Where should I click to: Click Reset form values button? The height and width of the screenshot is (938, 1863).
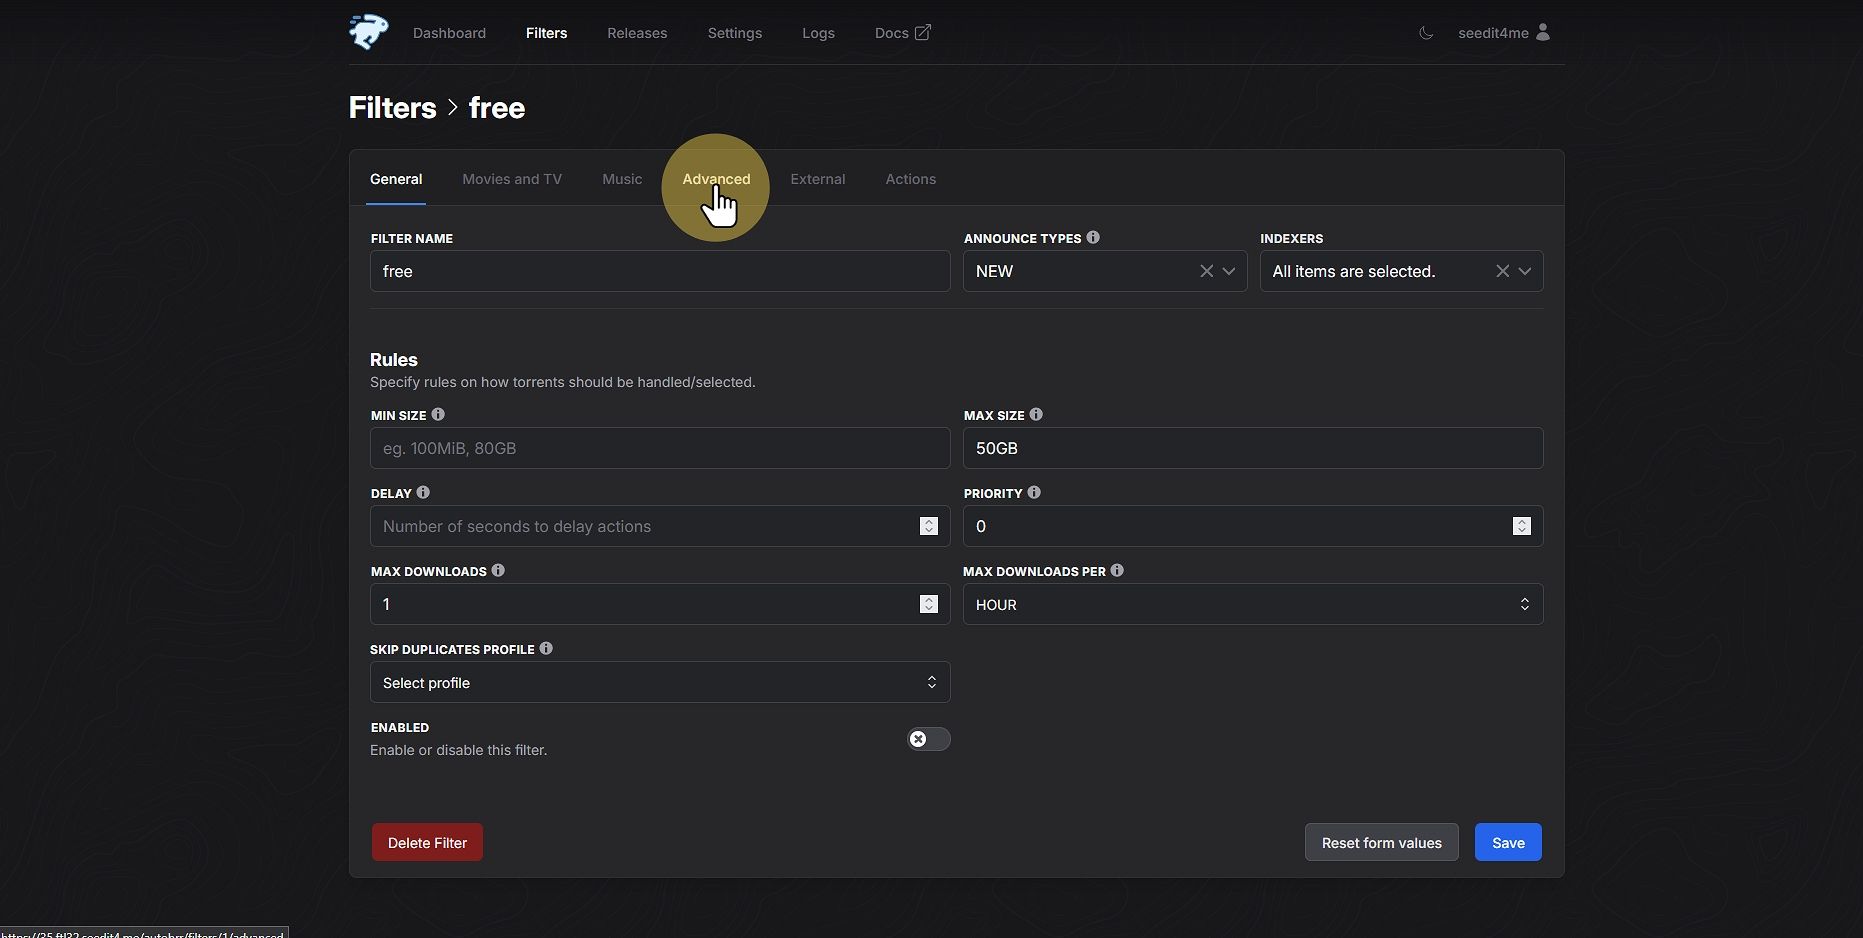coord(1381,842)
